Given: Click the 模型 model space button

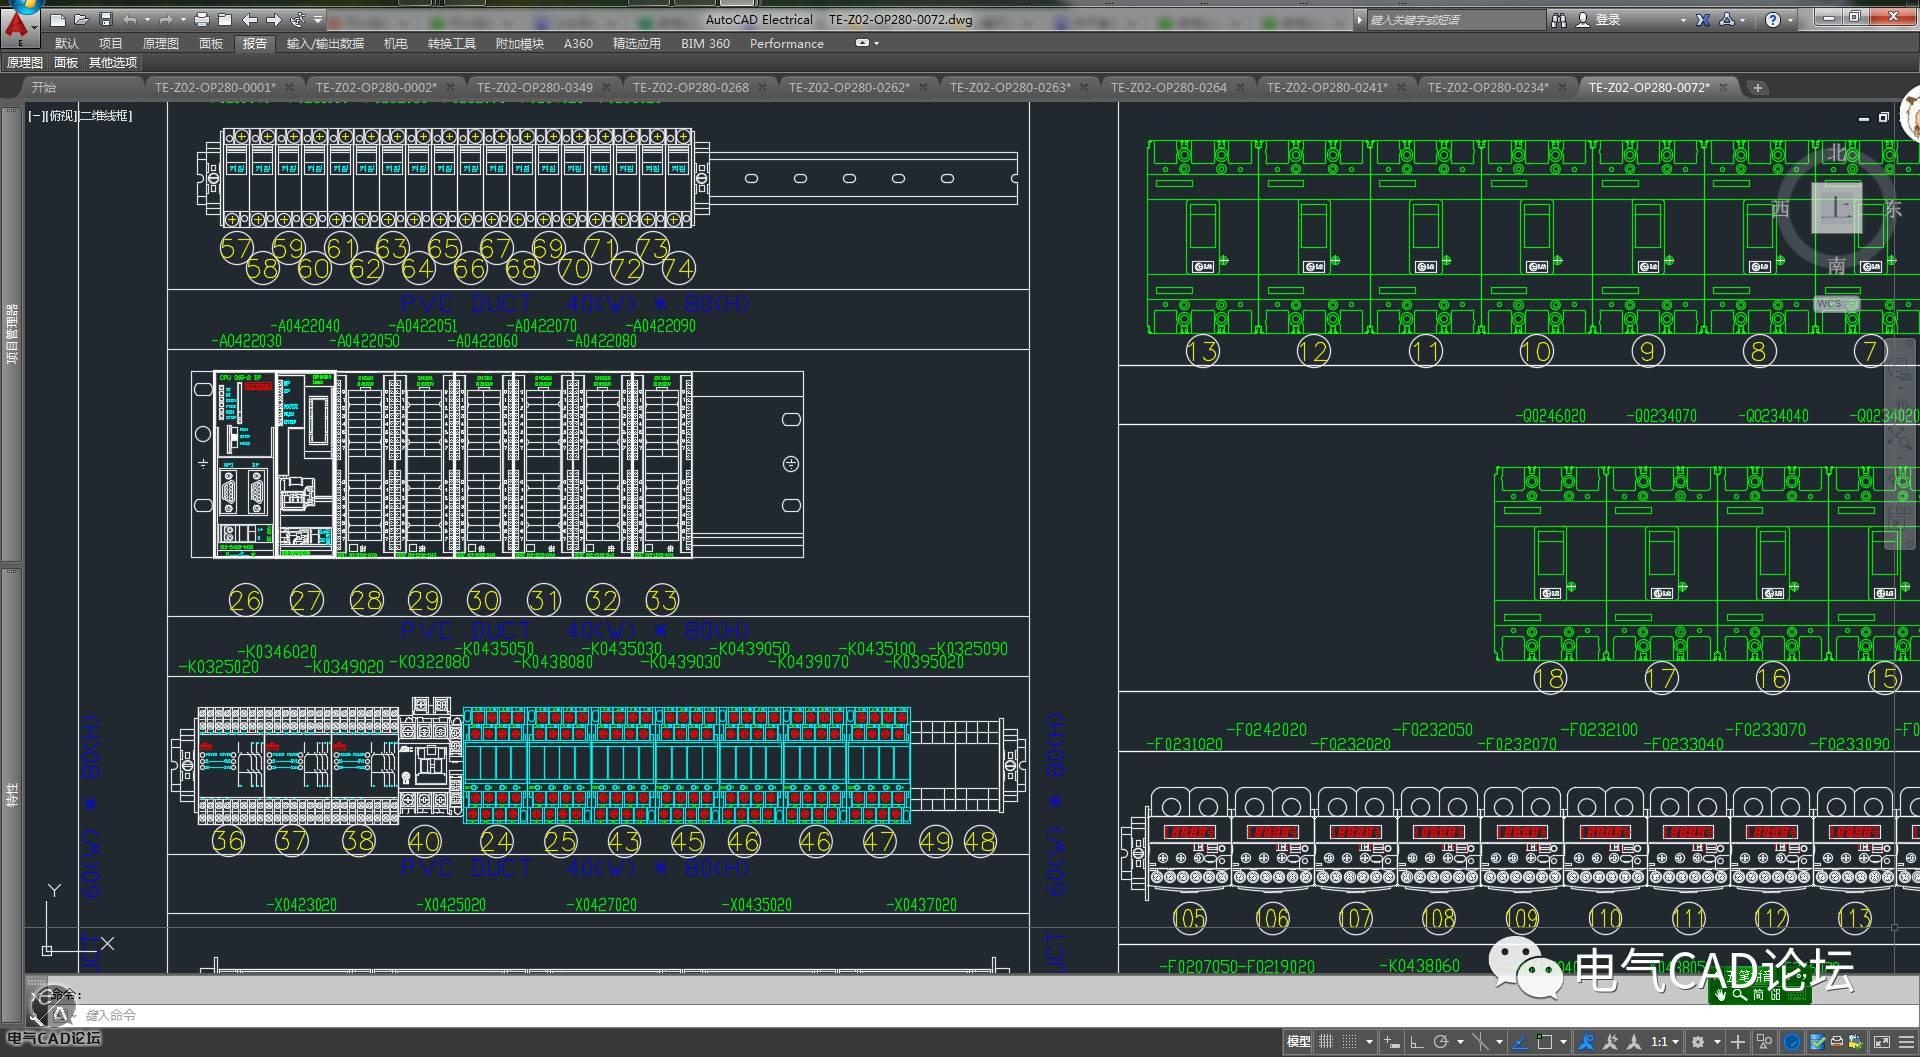Looking at the screenshot, I should 1298,1042.
